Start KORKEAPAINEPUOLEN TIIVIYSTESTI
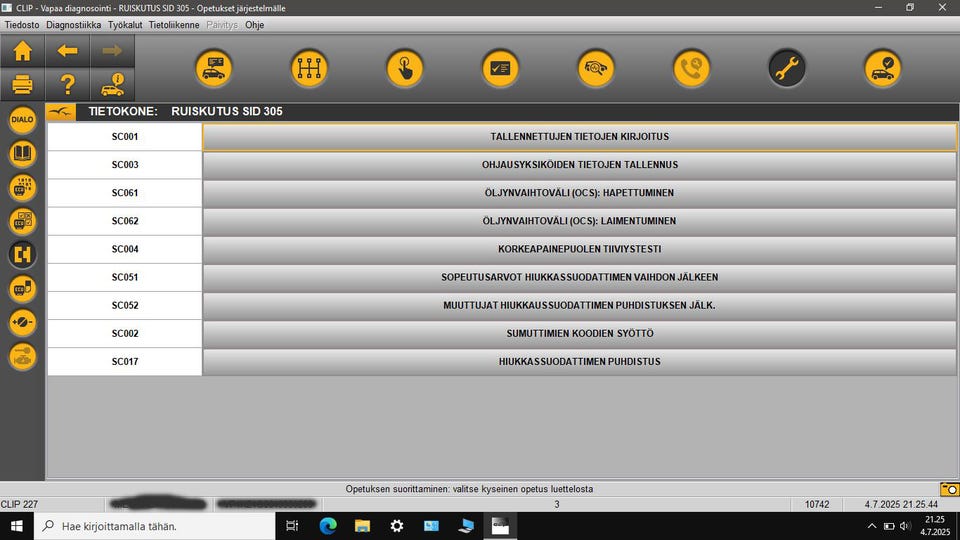Image resolution: width=960 pixels, height=540 pixels. [x=579, y=249]
